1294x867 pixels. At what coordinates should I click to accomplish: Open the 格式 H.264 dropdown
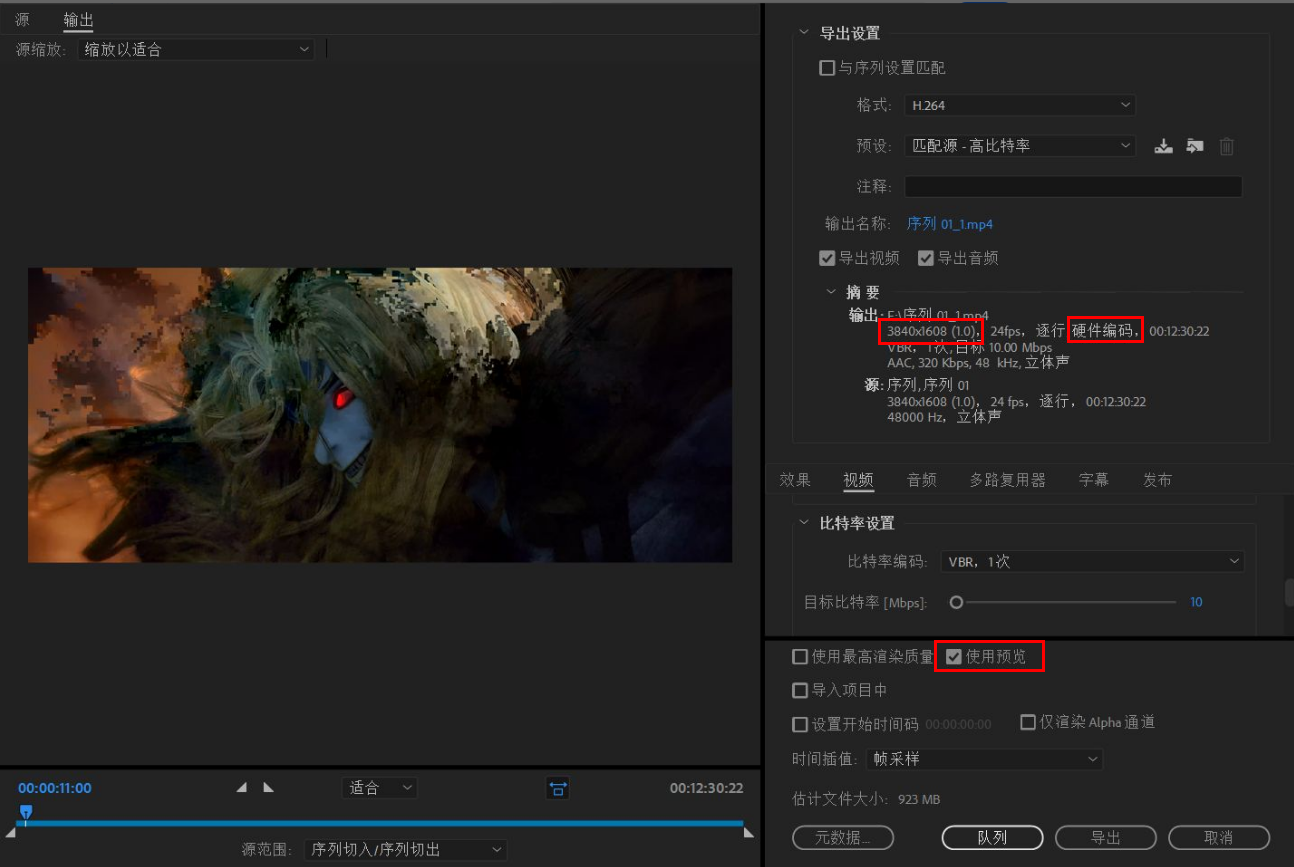(x=1020, y=105)
